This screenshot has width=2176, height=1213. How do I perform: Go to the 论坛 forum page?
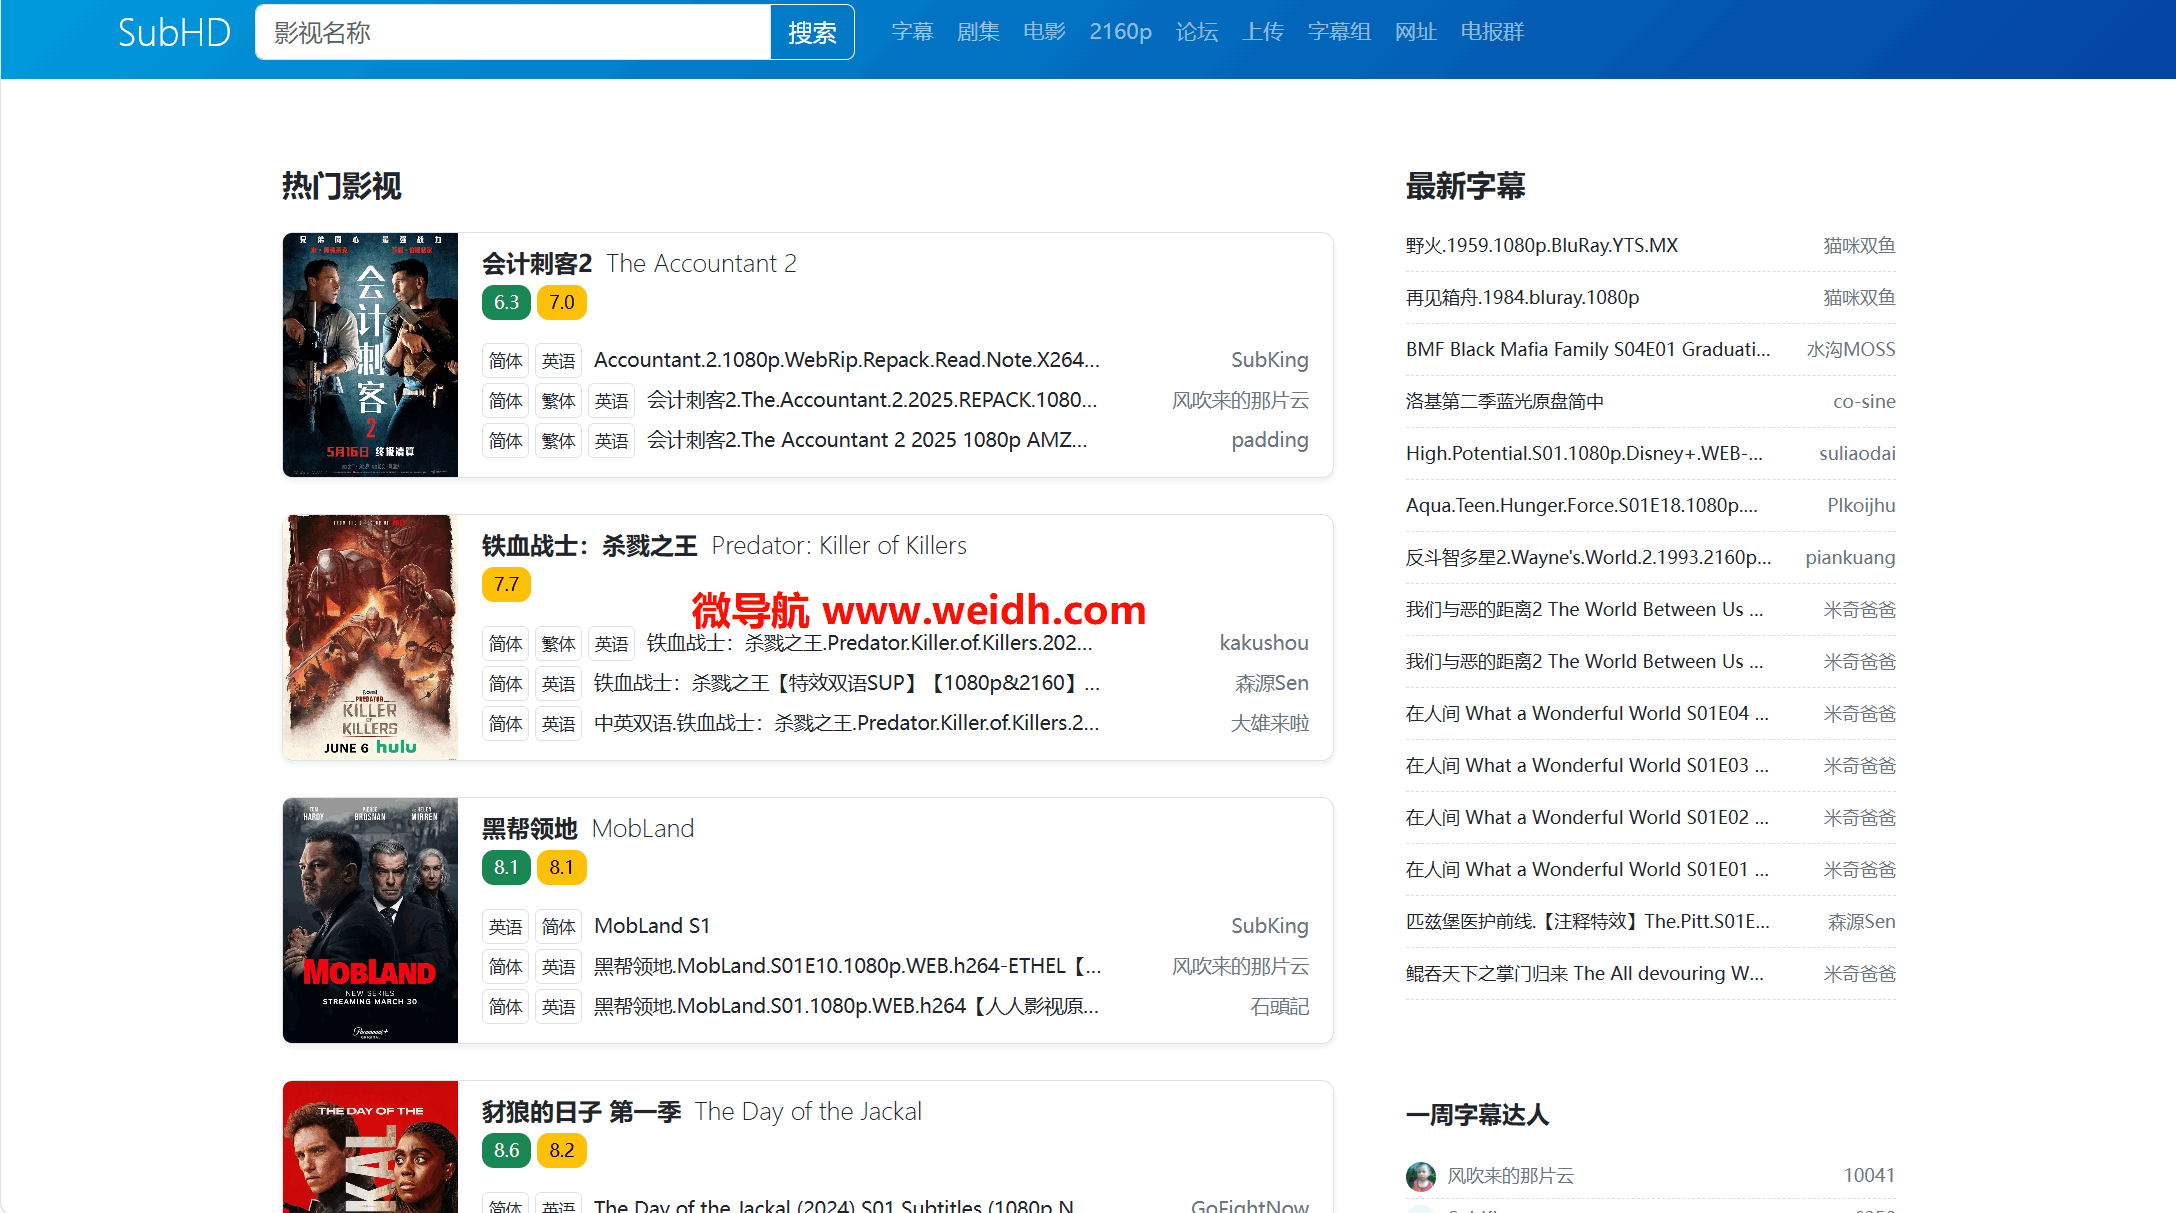[x=1196, y=32]
